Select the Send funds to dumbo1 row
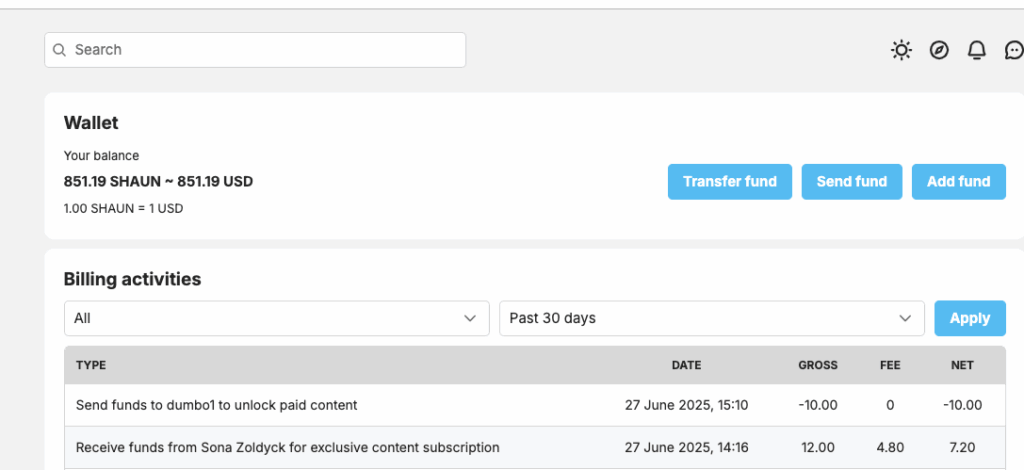Image resolution: width=1024 pixels, height=470 pixels. click(x=535, y=405)
